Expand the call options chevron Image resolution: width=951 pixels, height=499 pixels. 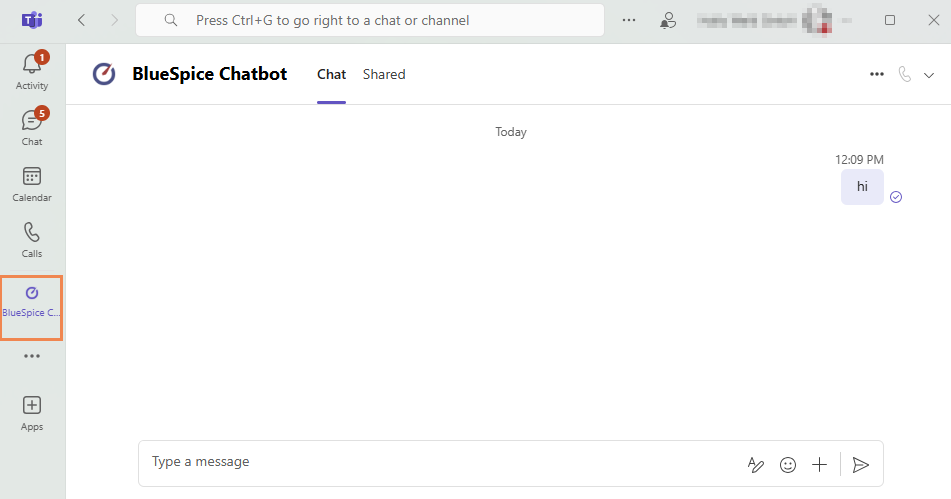(929, 74)
